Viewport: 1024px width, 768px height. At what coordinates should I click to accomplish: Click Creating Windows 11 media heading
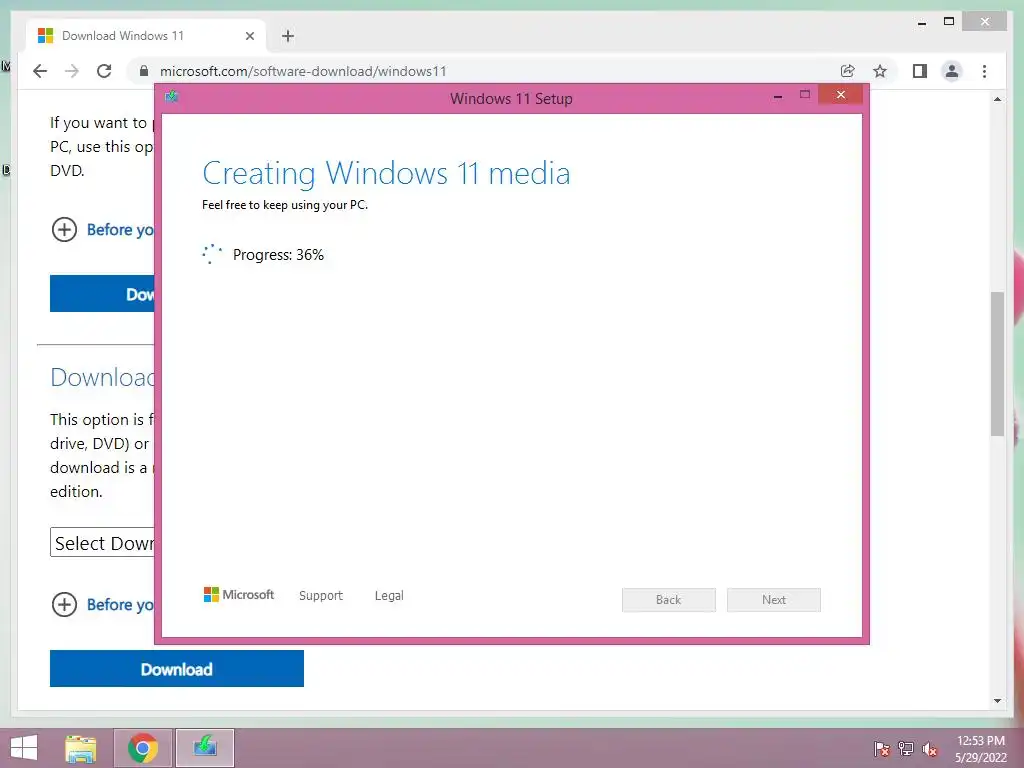[386, 174]
